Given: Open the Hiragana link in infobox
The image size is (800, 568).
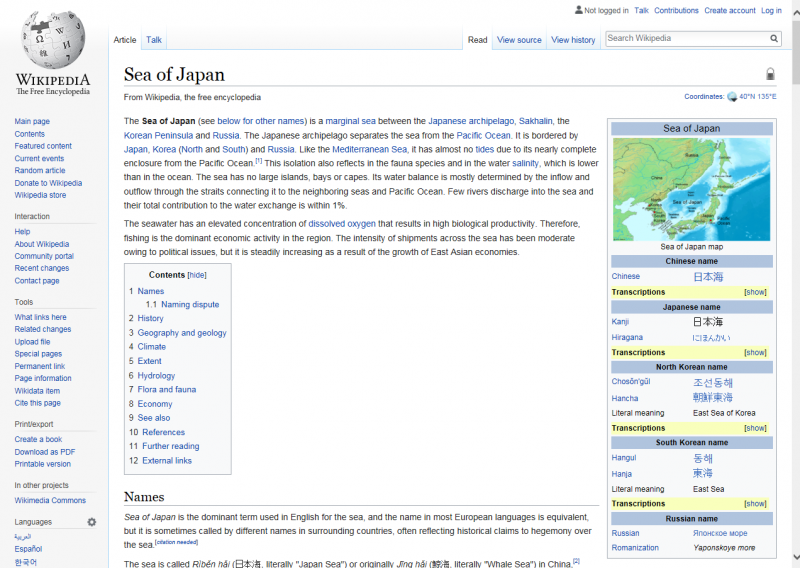Looking at the screenshot, I should tap(627, 337).
